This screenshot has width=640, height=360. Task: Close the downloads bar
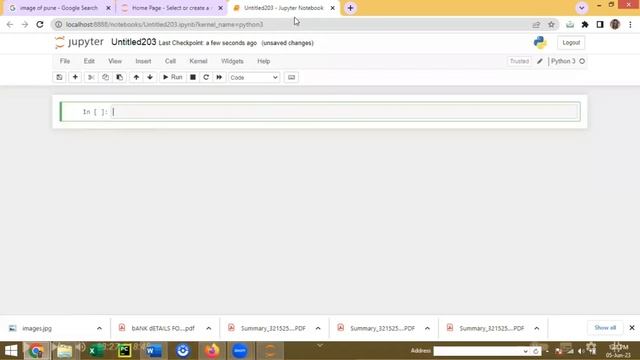click(x=632, y=328)
